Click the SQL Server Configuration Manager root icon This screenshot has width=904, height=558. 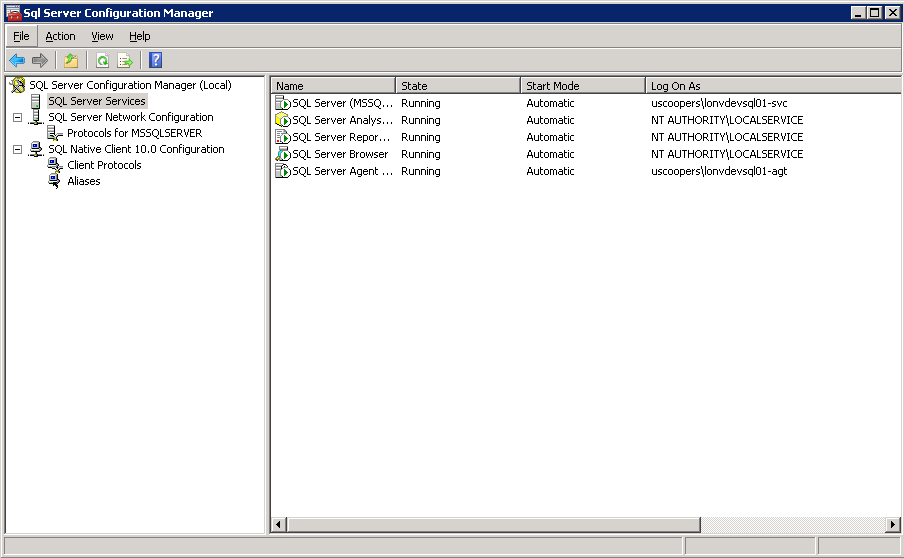[18, 85]
